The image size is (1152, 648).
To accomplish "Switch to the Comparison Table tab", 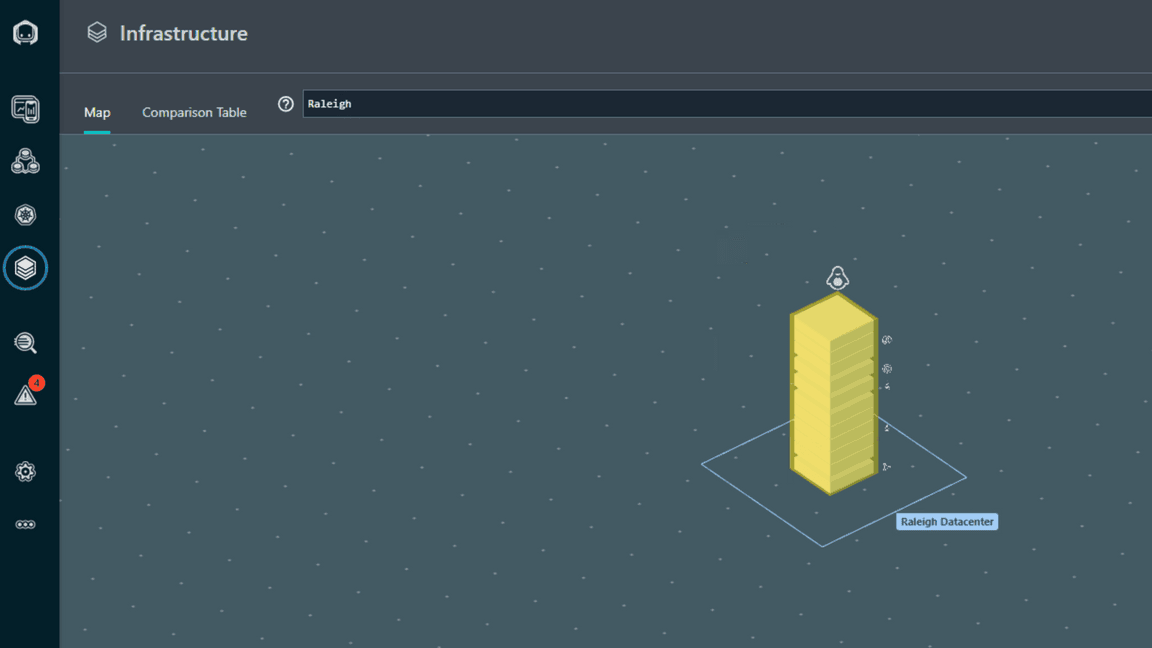I will click(x=194, y=113).
